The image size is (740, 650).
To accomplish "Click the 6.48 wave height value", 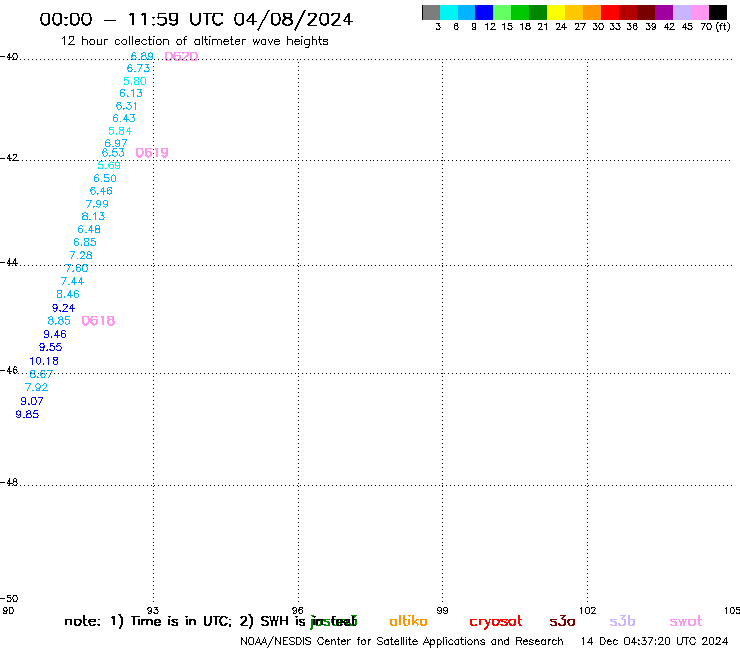I will tap(89, 229).
